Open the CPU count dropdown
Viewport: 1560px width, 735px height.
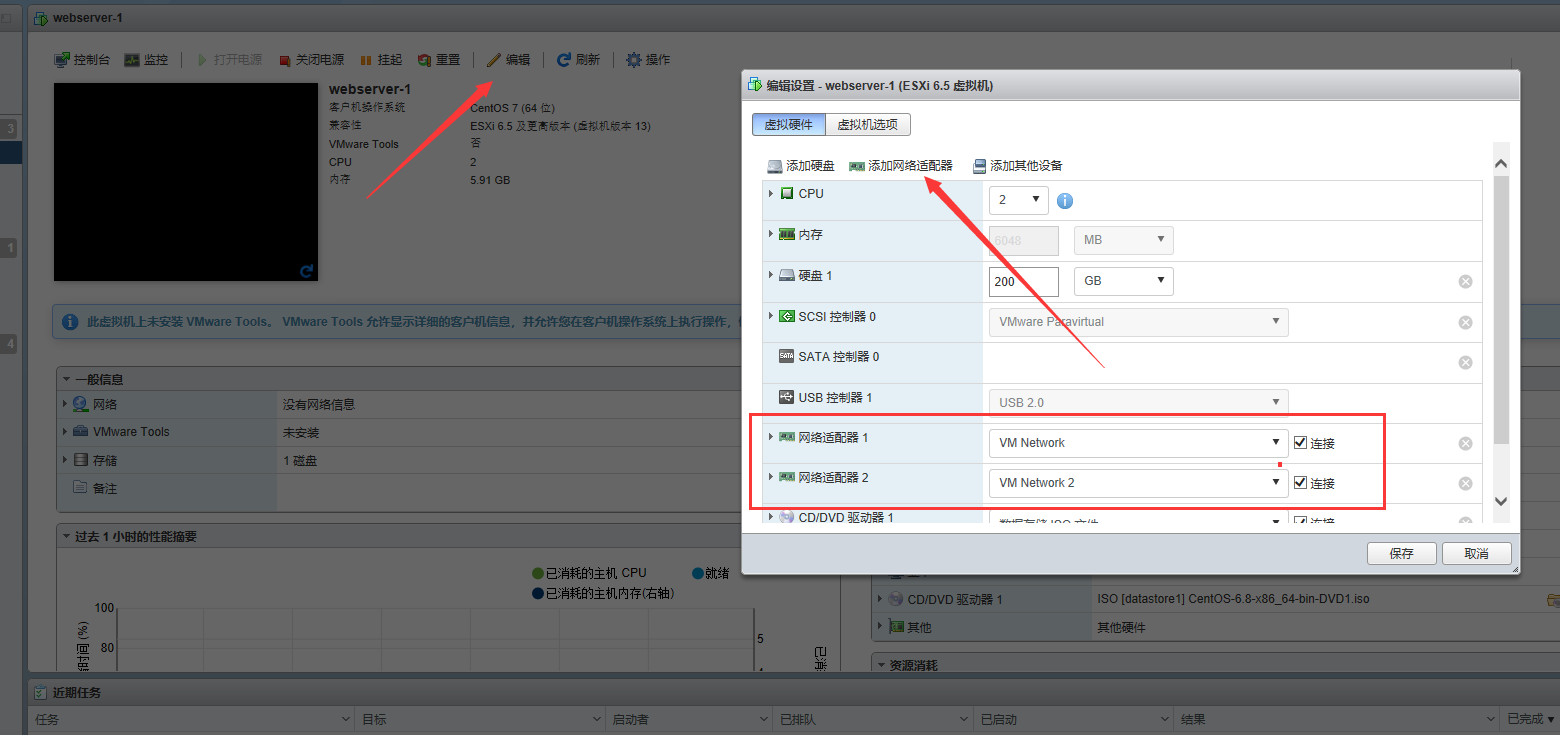tap(1019, 200)
